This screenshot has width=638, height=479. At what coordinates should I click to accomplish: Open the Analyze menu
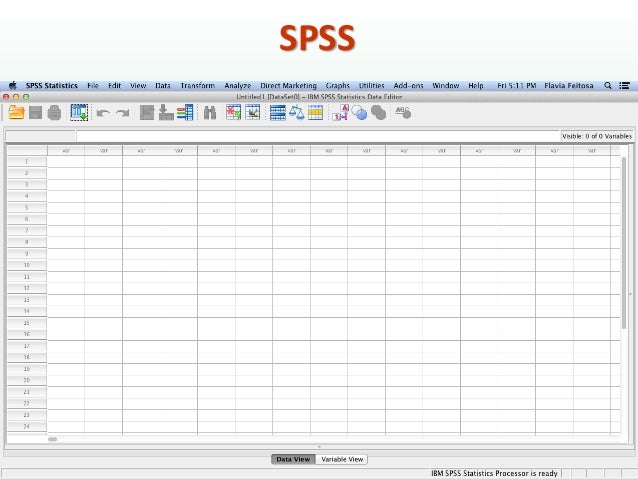238,85
